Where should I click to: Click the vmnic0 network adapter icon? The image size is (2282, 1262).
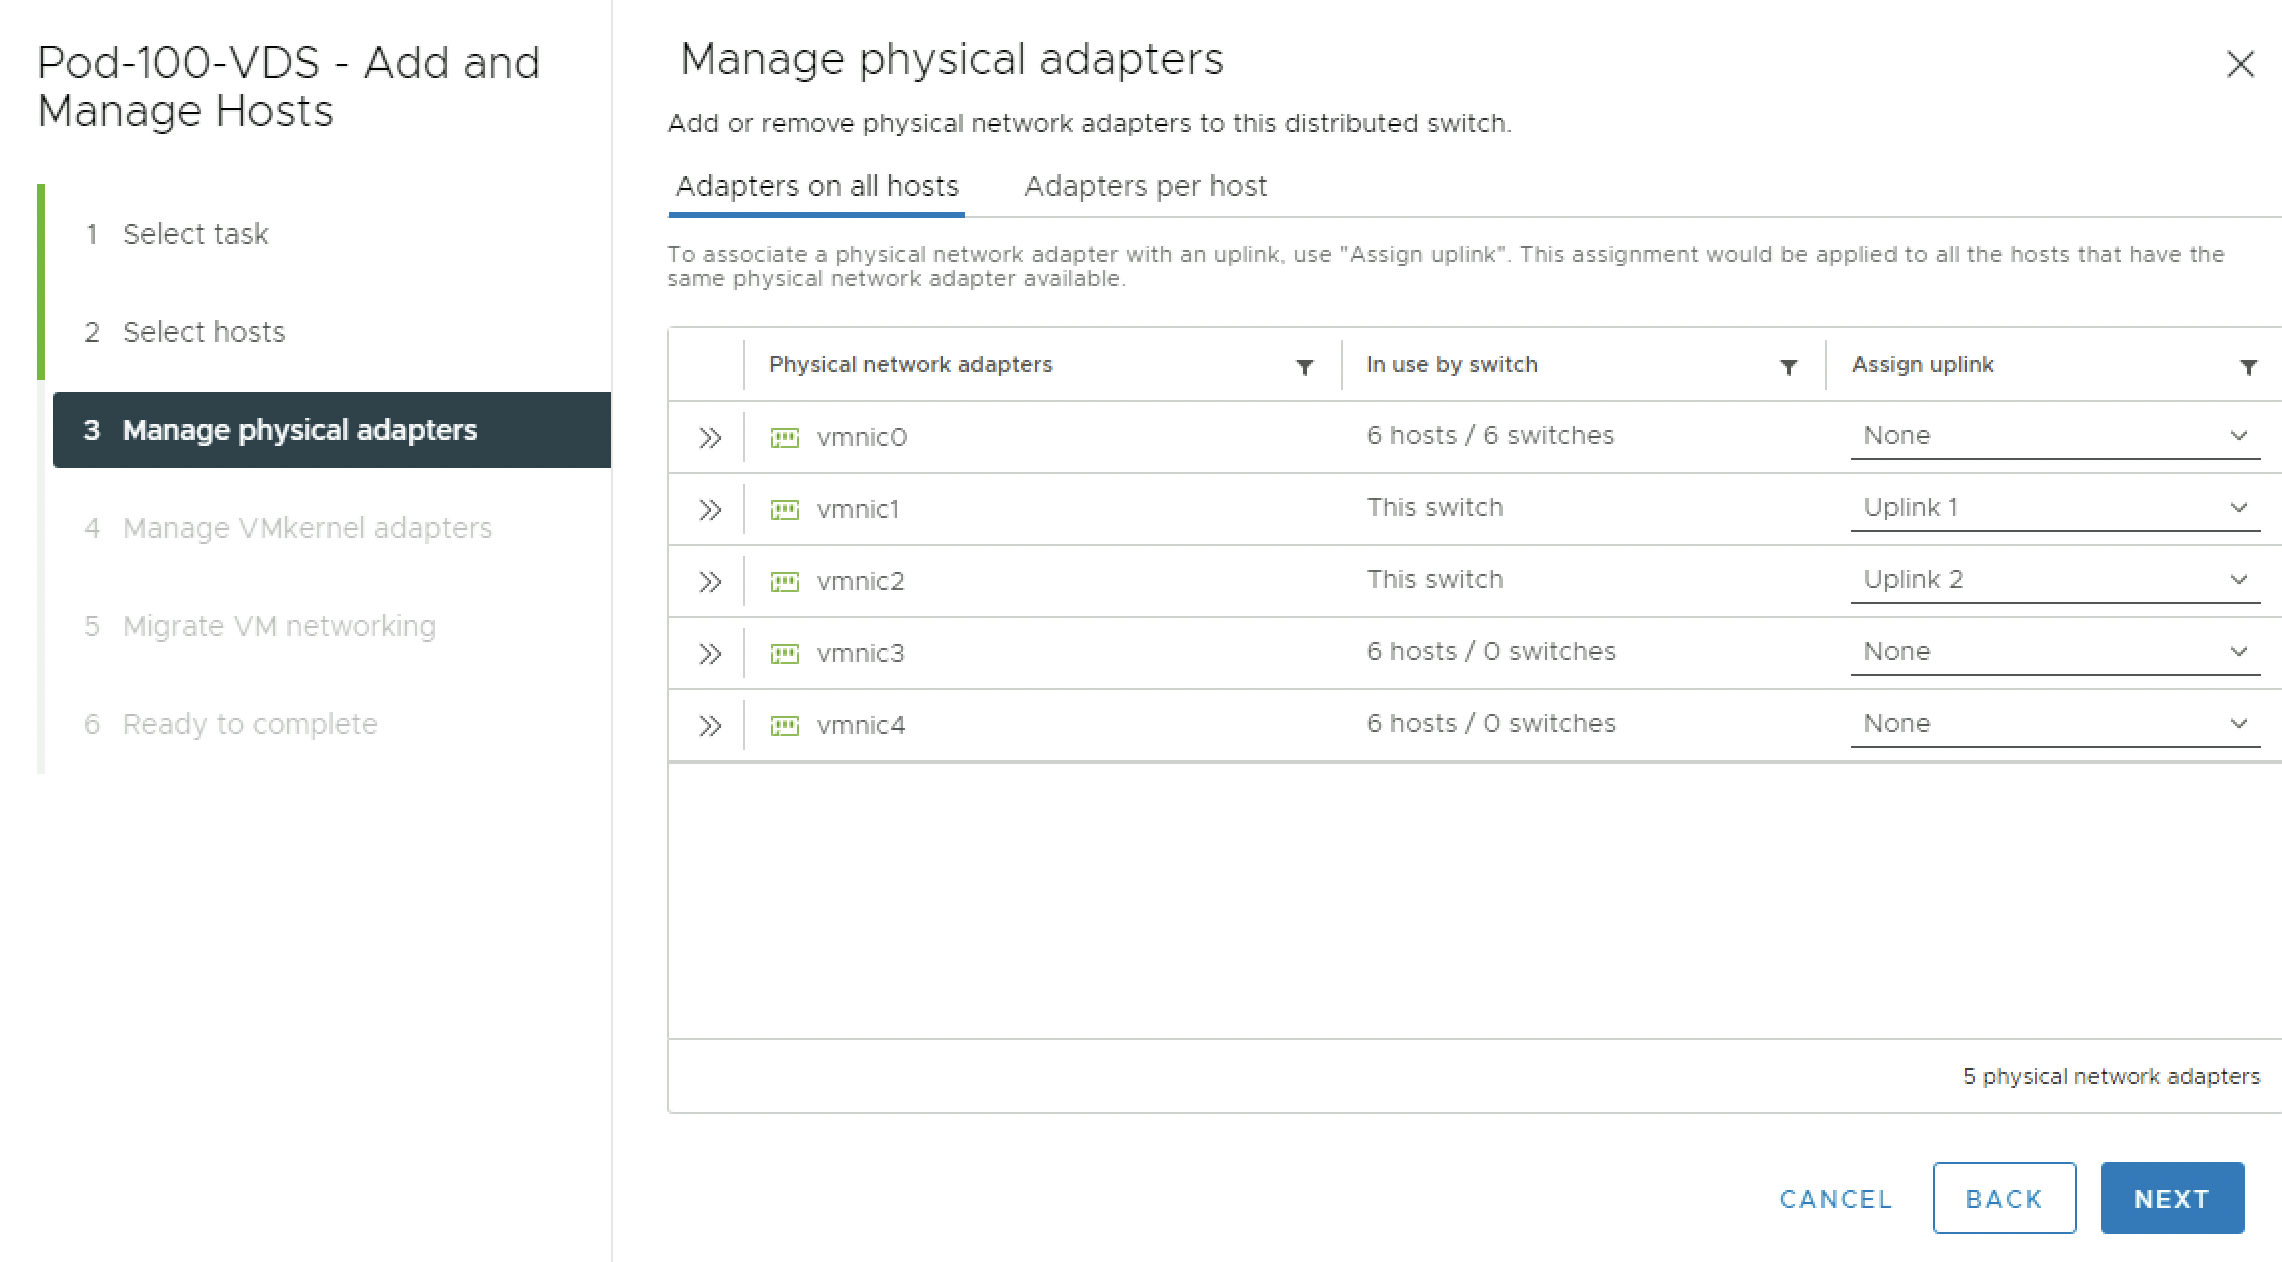click(x=784, y=437)
